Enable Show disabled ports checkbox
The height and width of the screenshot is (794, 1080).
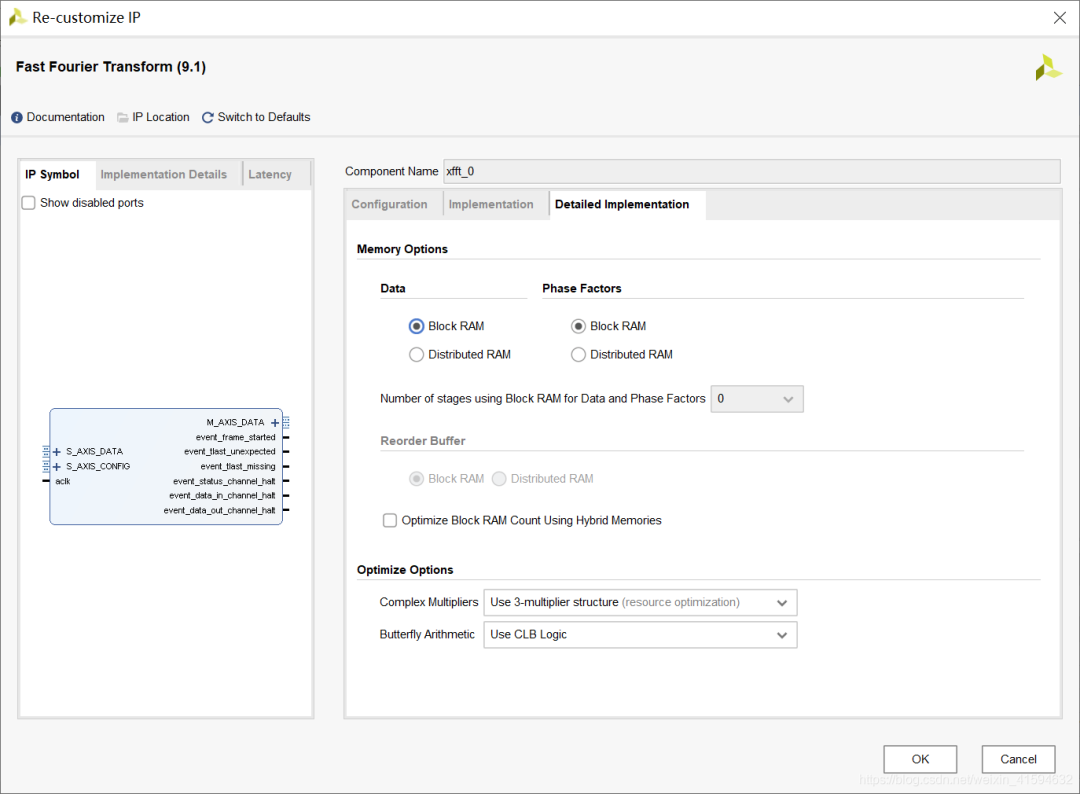point(29,203)
